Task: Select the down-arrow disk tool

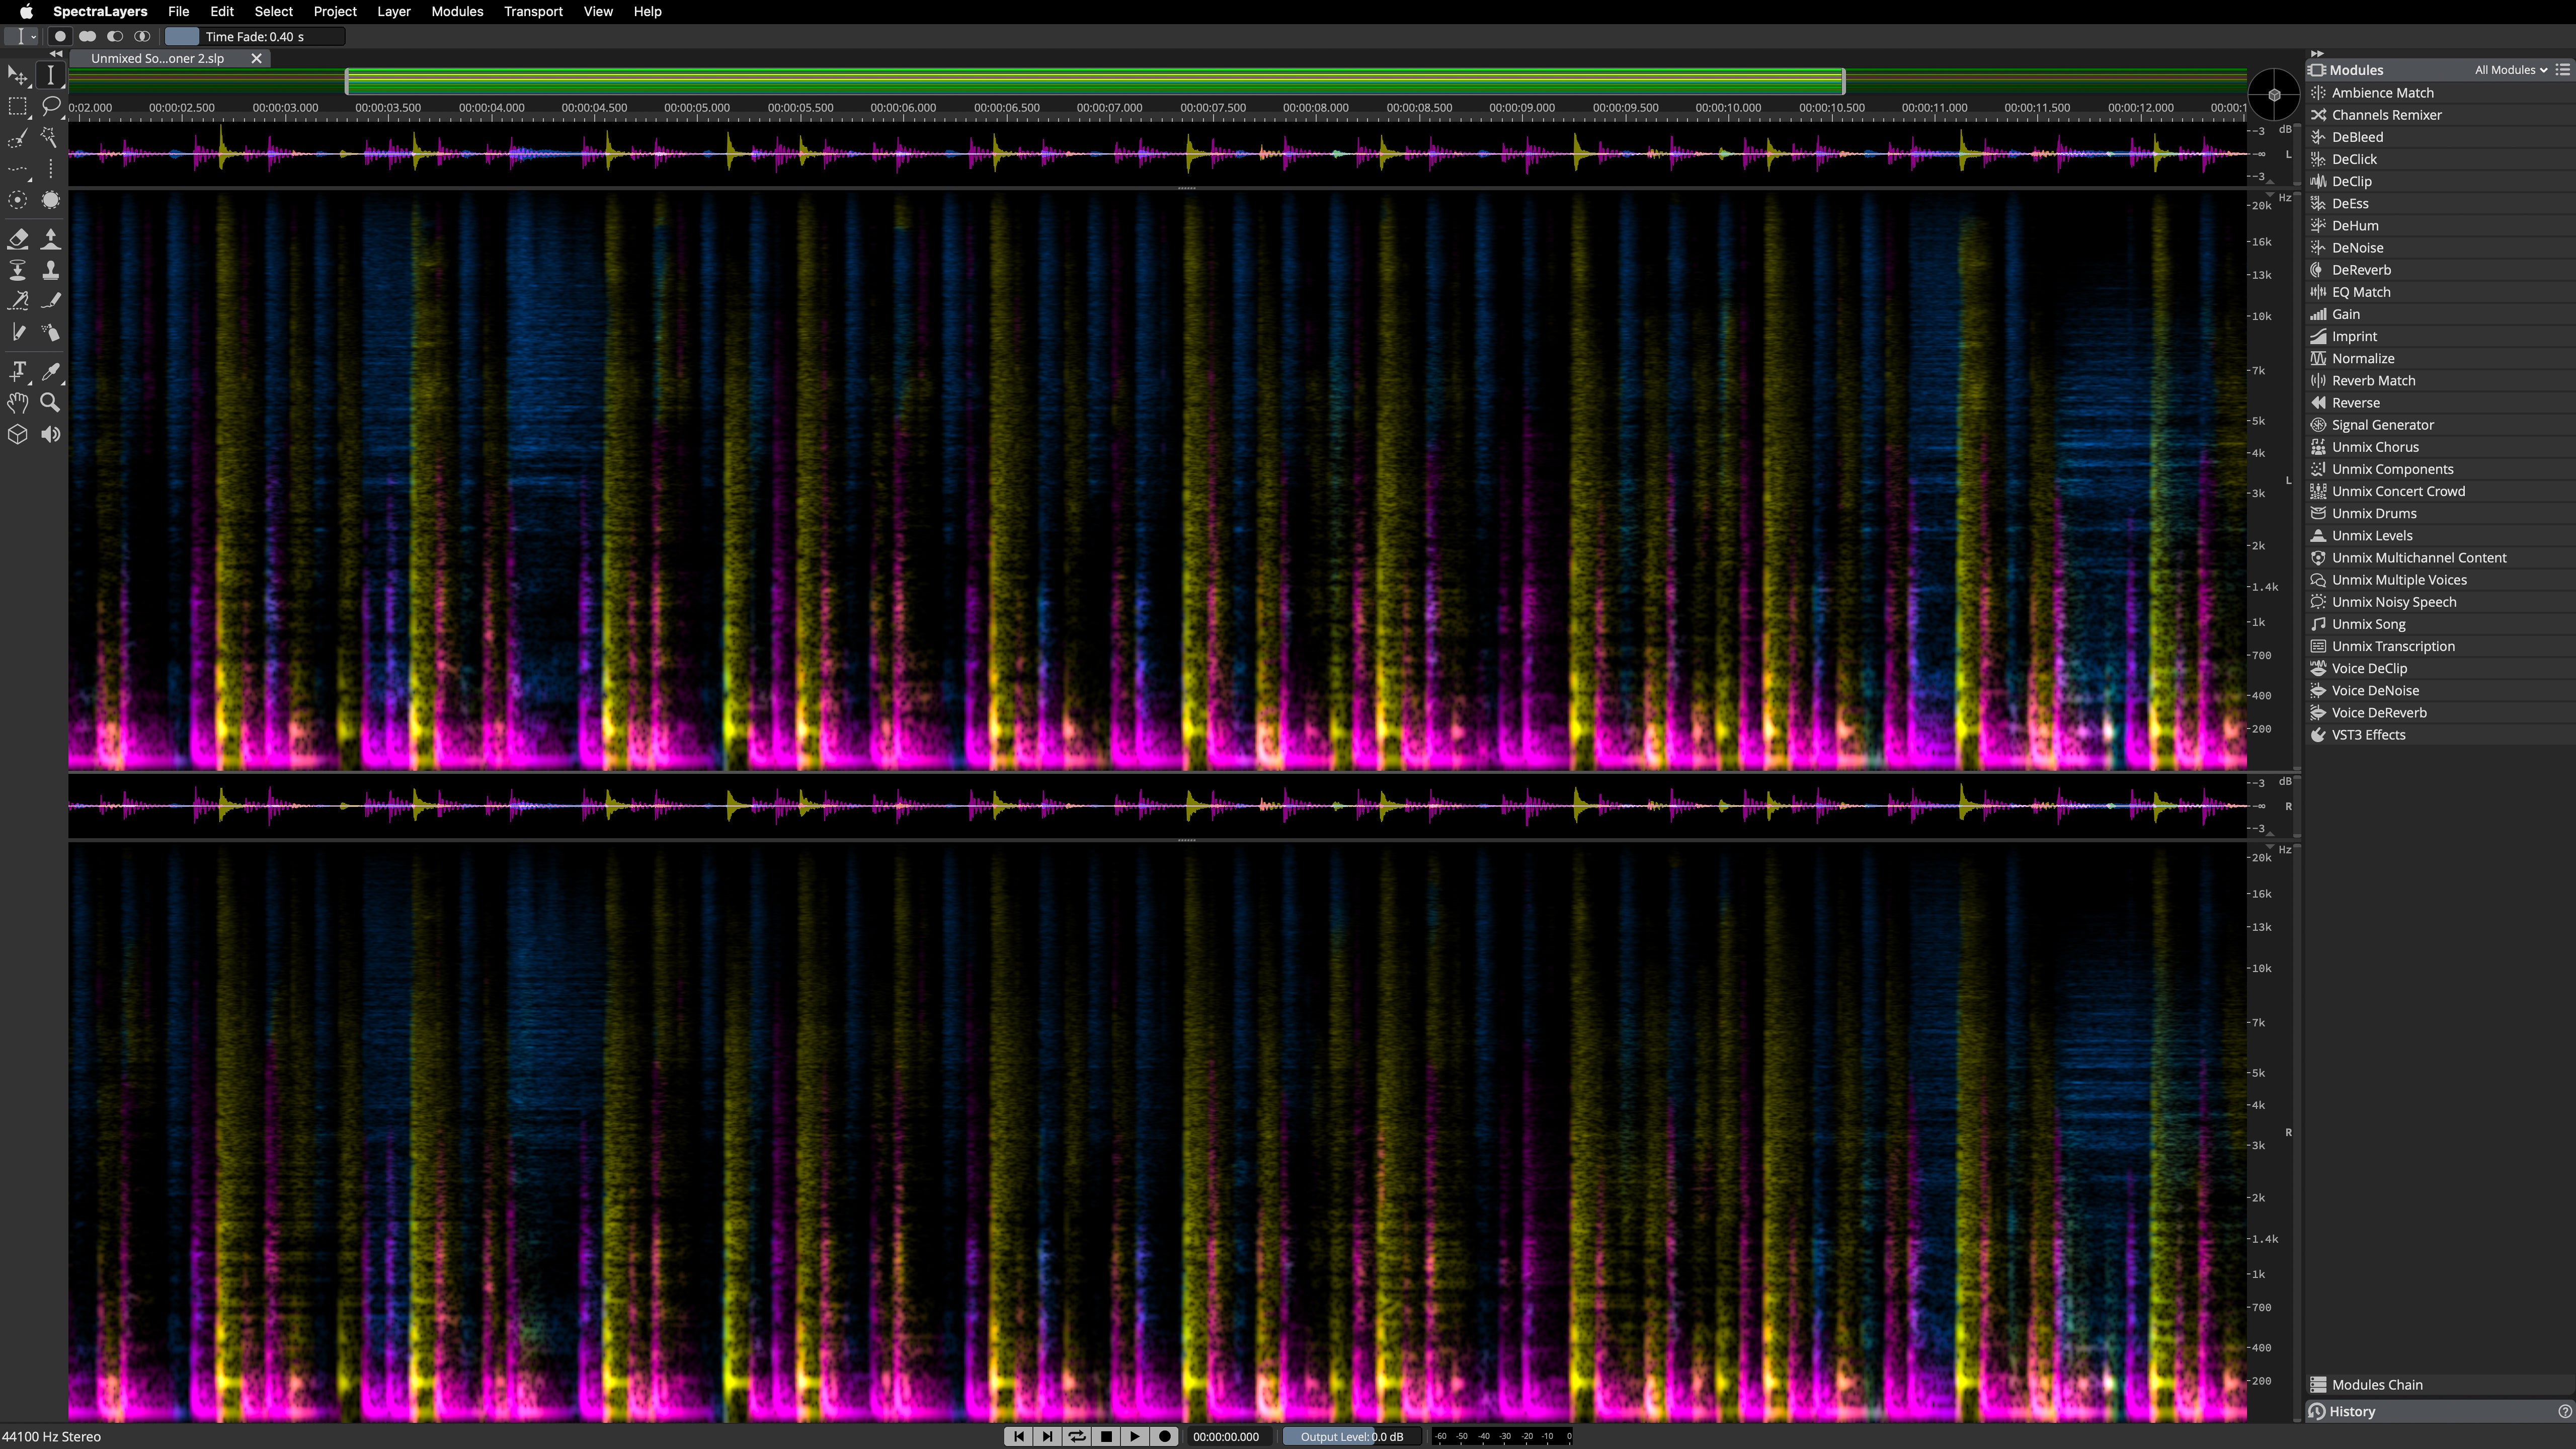Action: (x=17, y=270)
